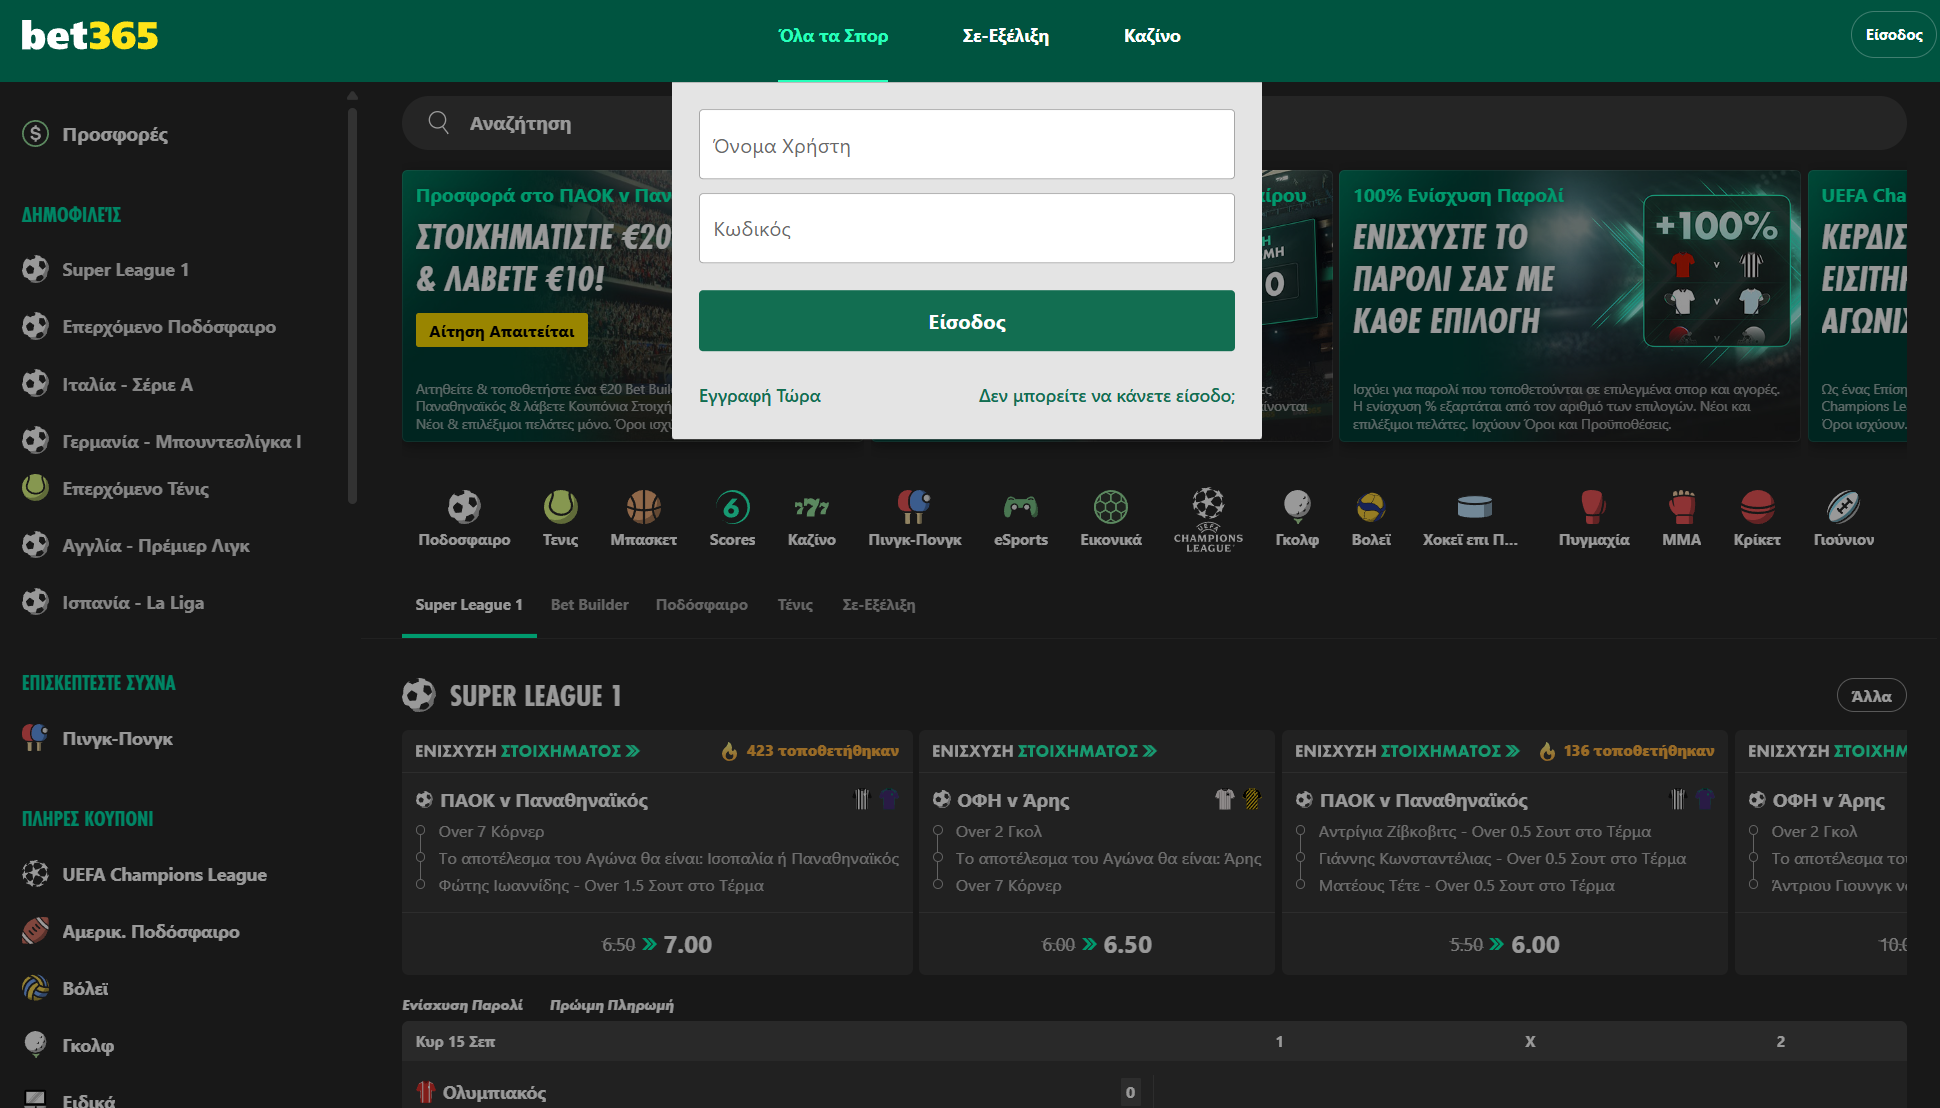Open Super League 1 in sidebar
The width and height of the screenshot is (1940, 1108).
pyautogui.click(x=125, y=269)
